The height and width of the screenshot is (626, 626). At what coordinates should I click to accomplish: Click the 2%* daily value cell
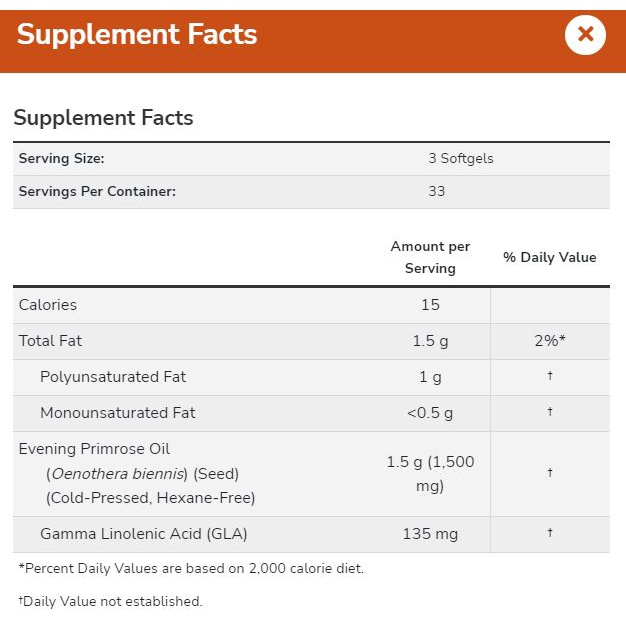click(x=549, y=341)
